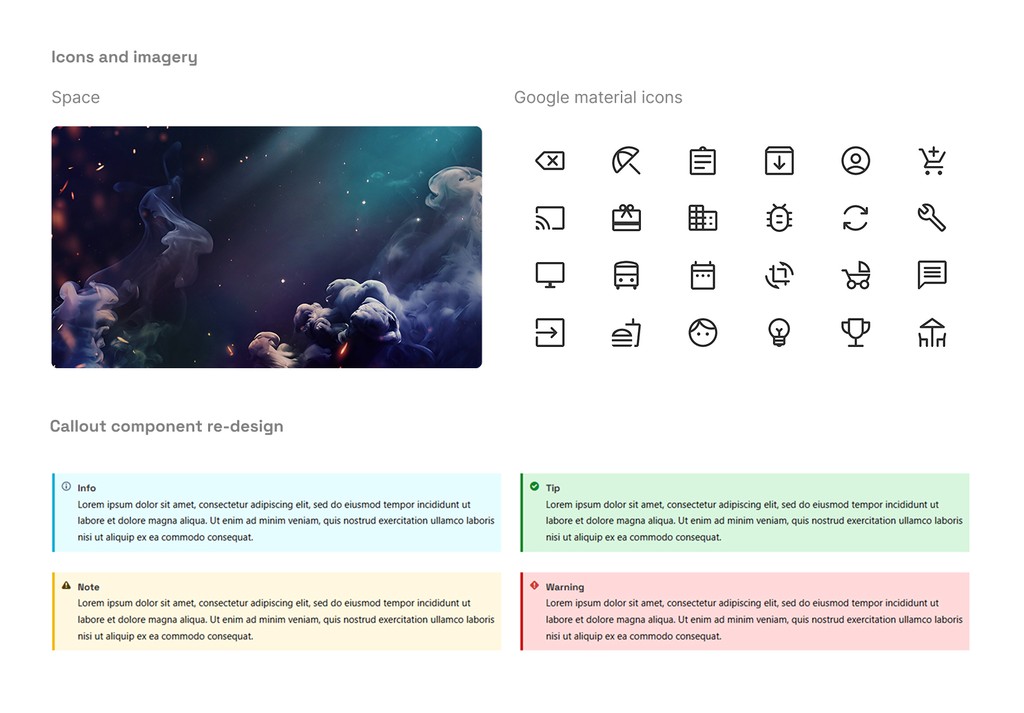
Task: Select the crop rotate icon
Action: tap(779, 275)
